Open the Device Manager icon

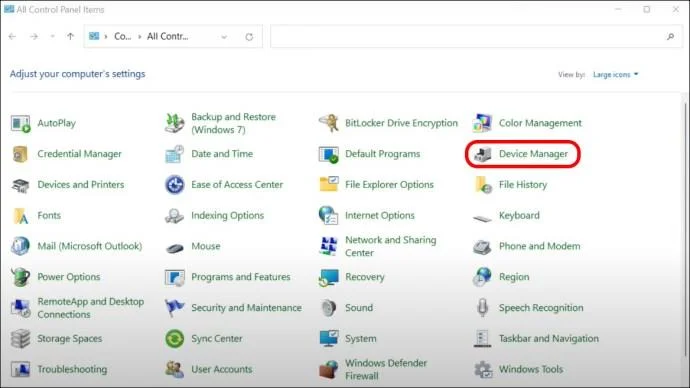click(x=482, y=154)
